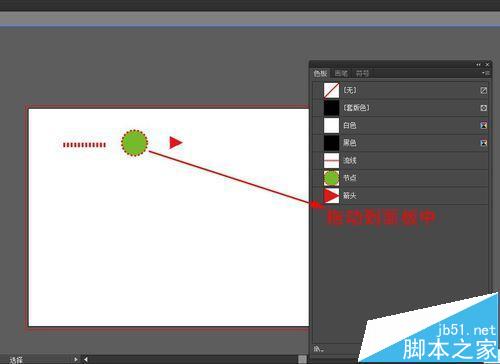
Task: Close the swatches panel
Action: [x=487, y=64]
